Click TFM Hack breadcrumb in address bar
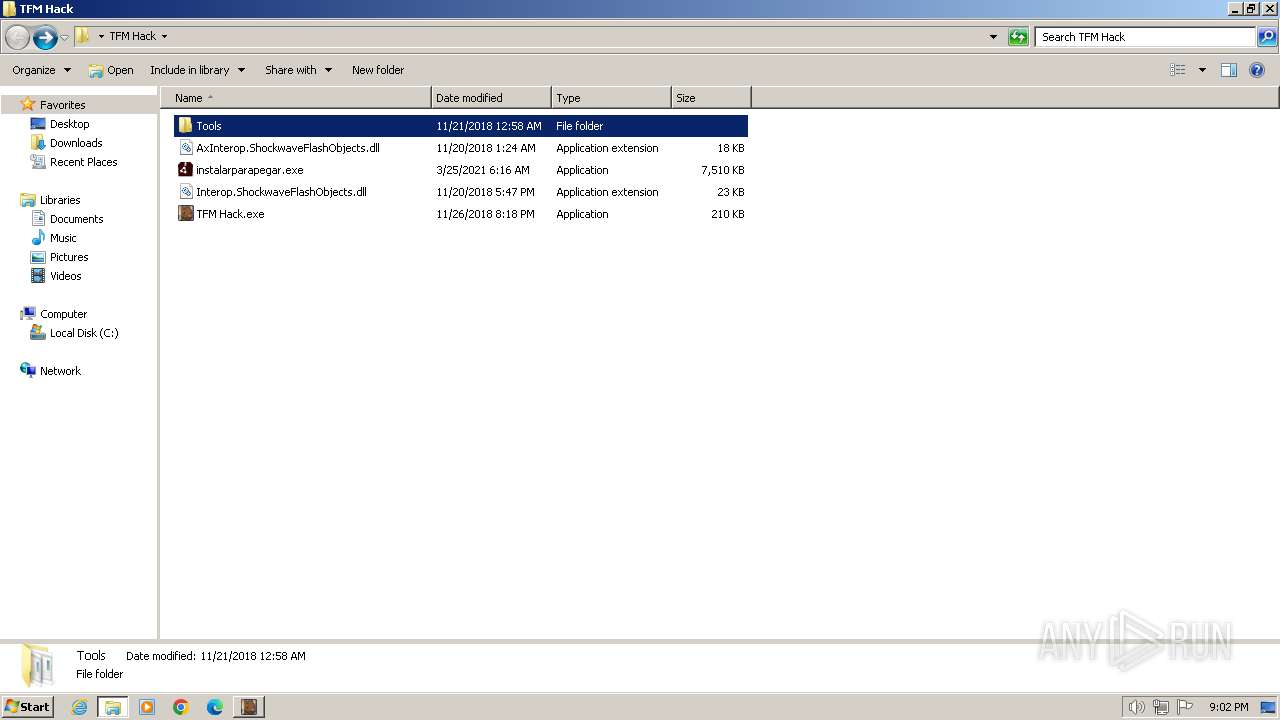Image resolution: width=1280 pixels, height=720 pixels. 132,36
